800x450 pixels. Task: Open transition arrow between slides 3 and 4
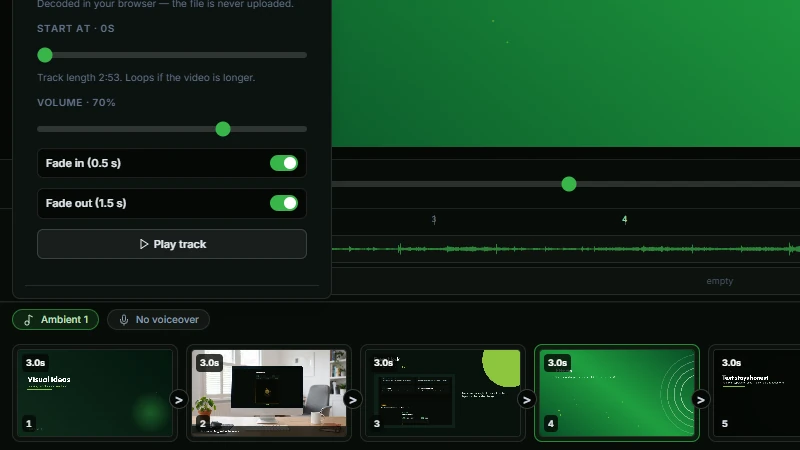point(527,400)
